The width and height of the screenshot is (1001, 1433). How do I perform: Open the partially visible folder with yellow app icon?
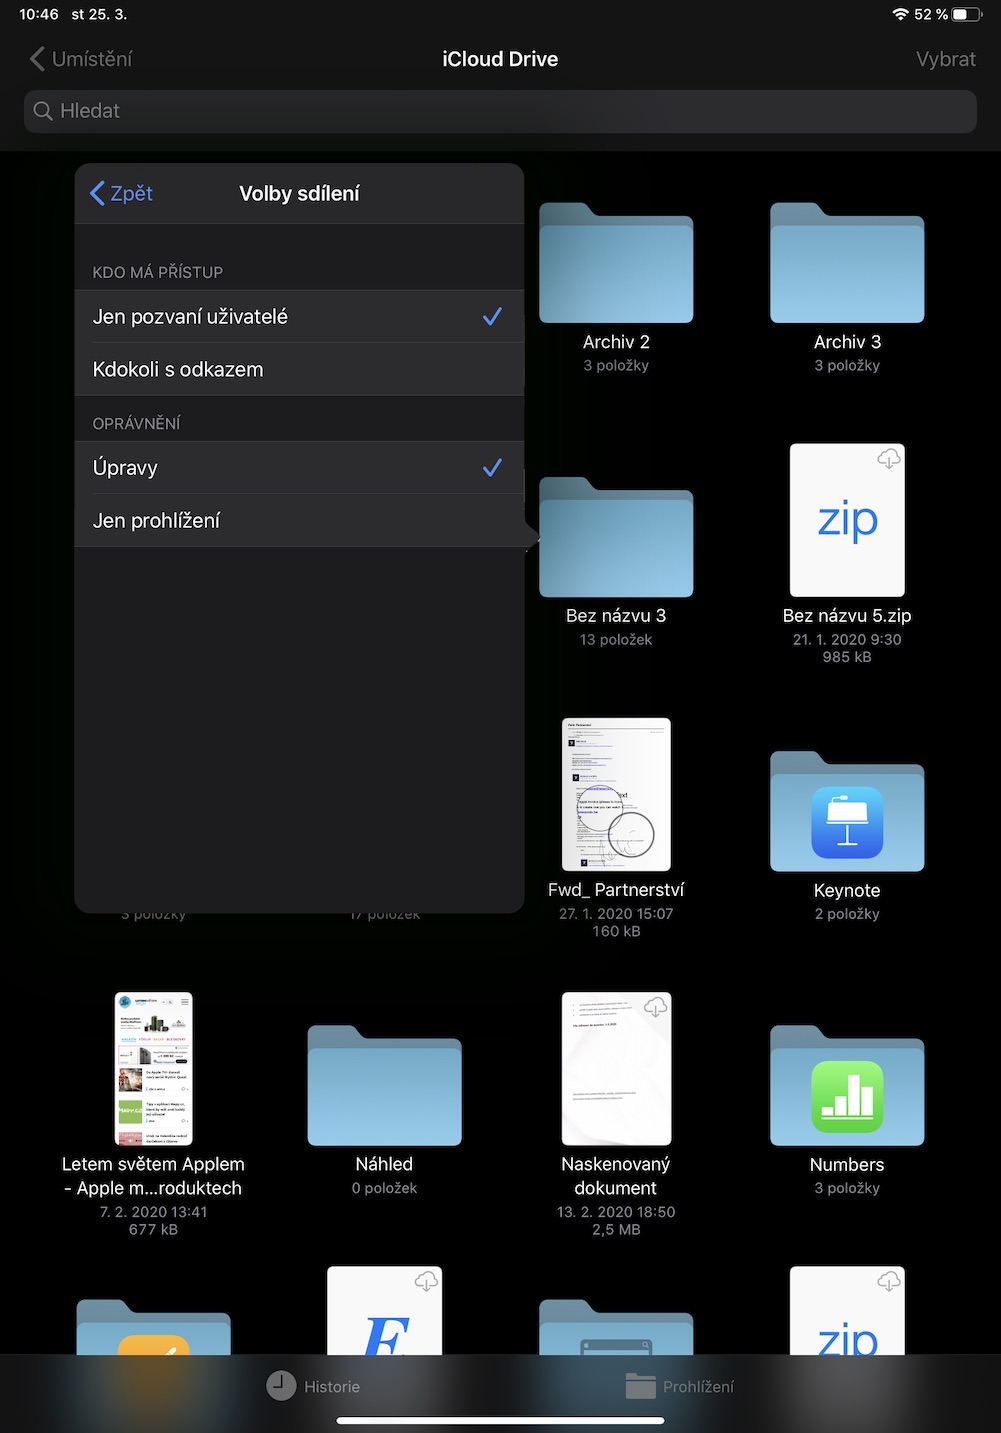coord(154,1327)
